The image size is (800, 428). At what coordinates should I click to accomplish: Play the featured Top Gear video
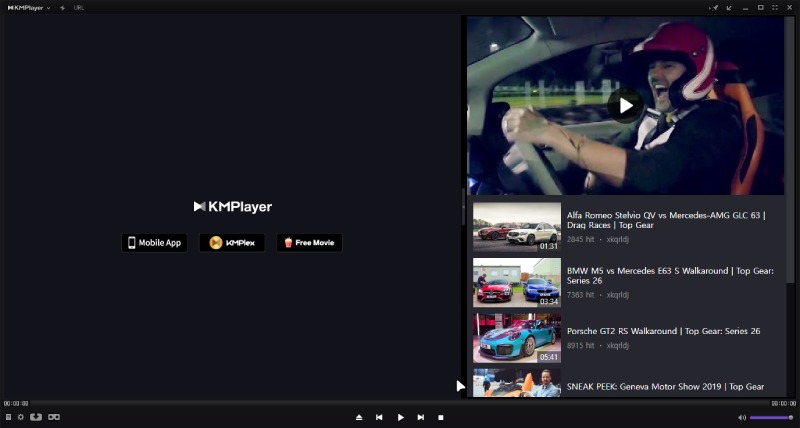point(625,106)
